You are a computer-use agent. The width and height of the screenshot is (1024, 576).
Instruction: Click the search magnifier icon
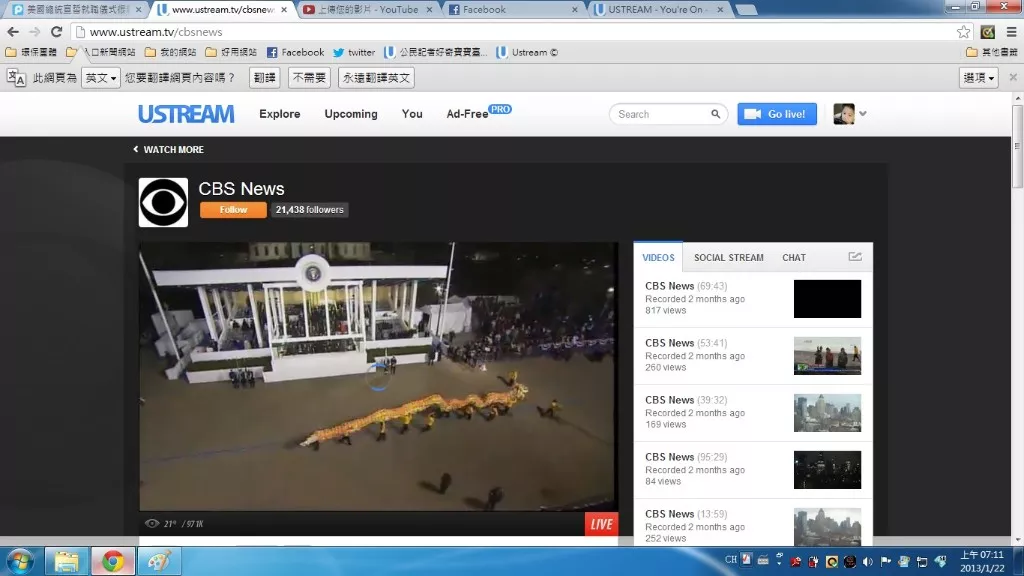point(716,114)
